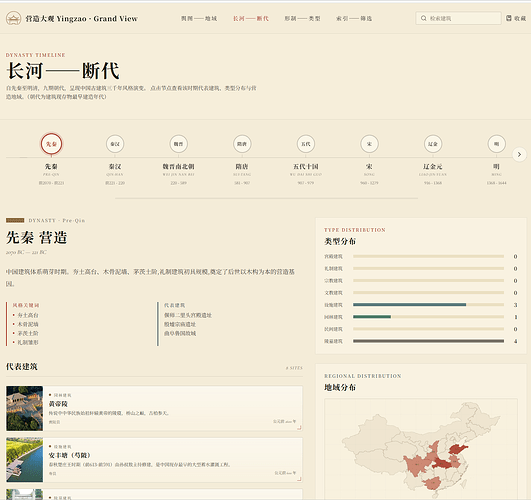Open the 形制——类型 navigation tab
Viewport: 531px width, 500px height.
[302, 18]
